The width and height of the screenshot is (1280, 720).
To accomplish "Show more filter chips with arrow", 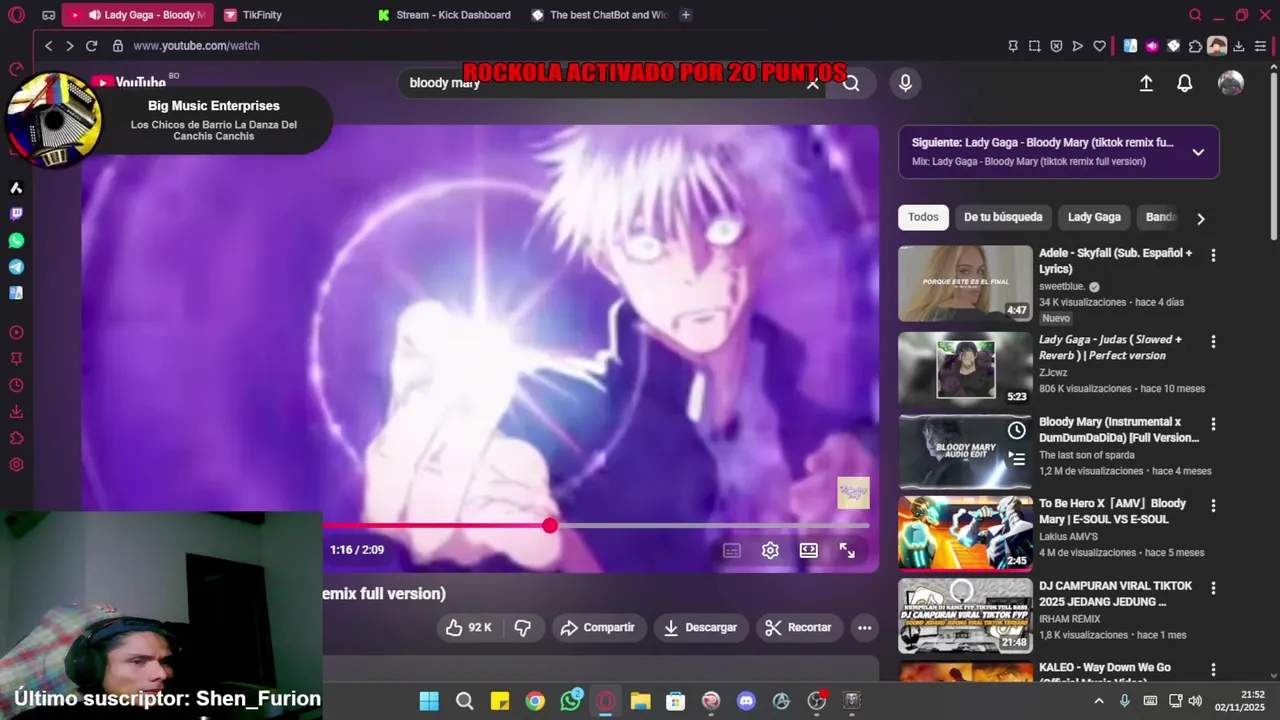I will click(x=1201, y=218).
